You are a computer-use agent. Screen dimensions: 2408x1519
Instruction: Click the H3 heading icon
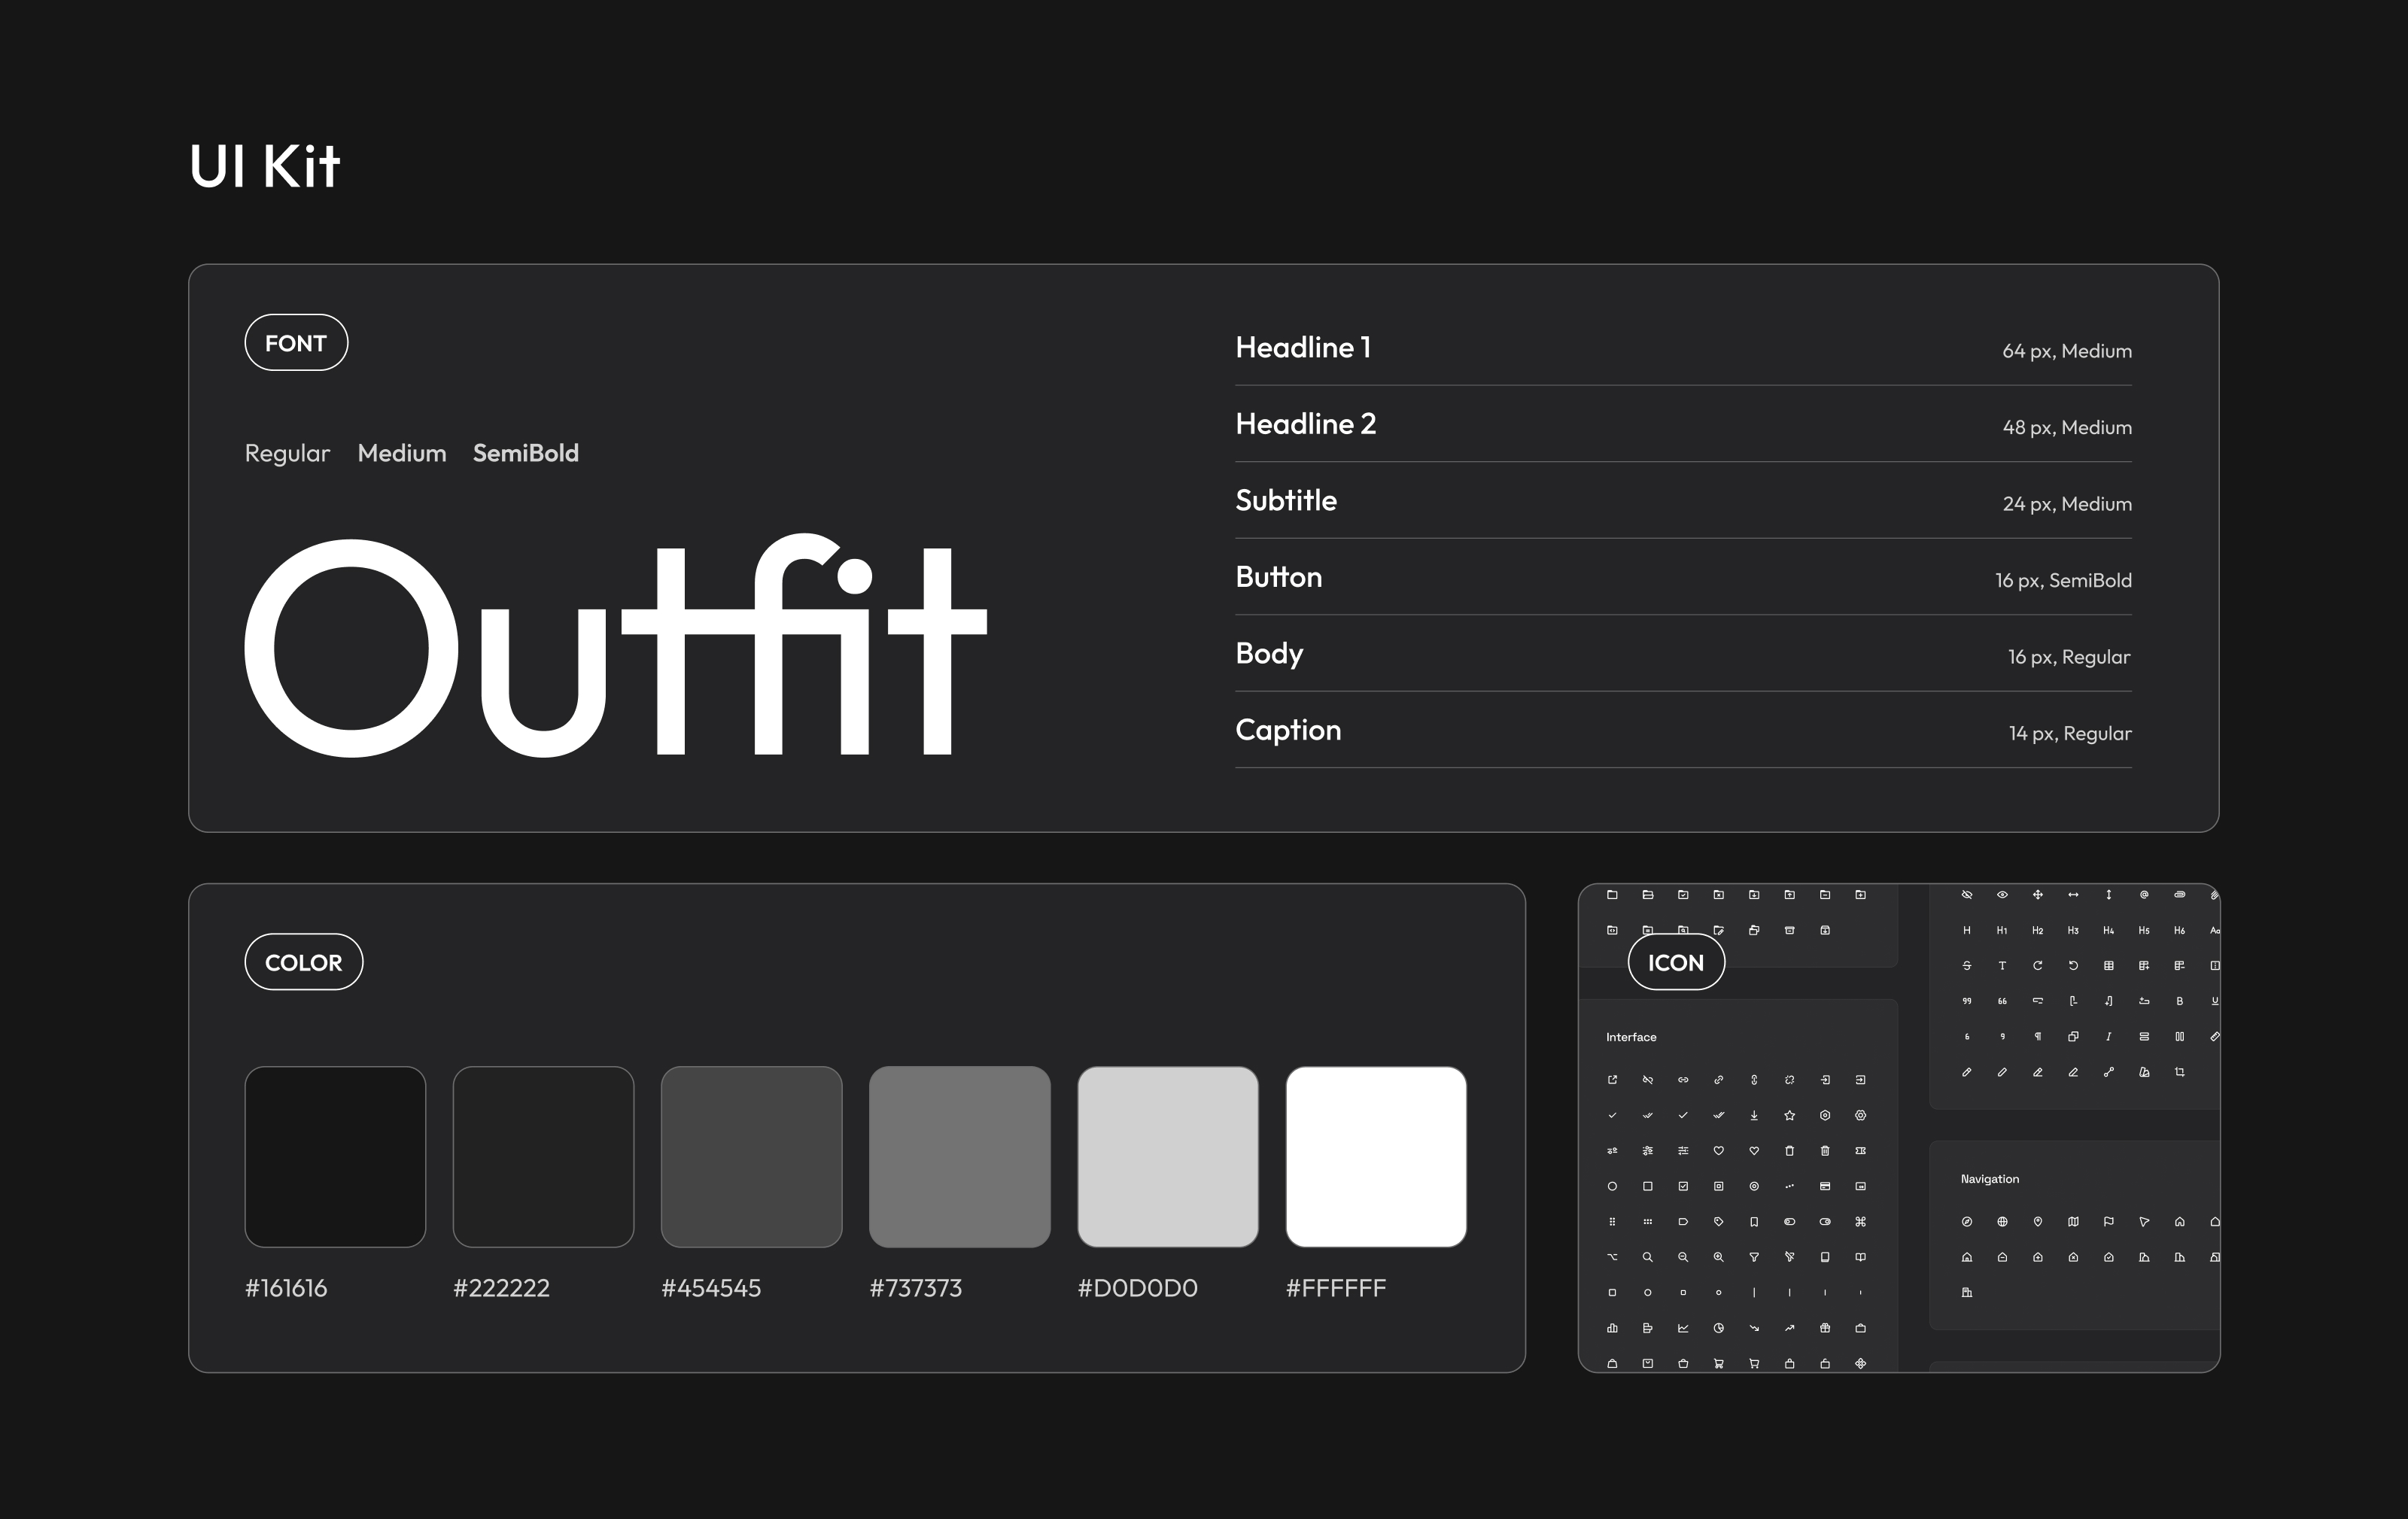click(x=2073, y=930)
